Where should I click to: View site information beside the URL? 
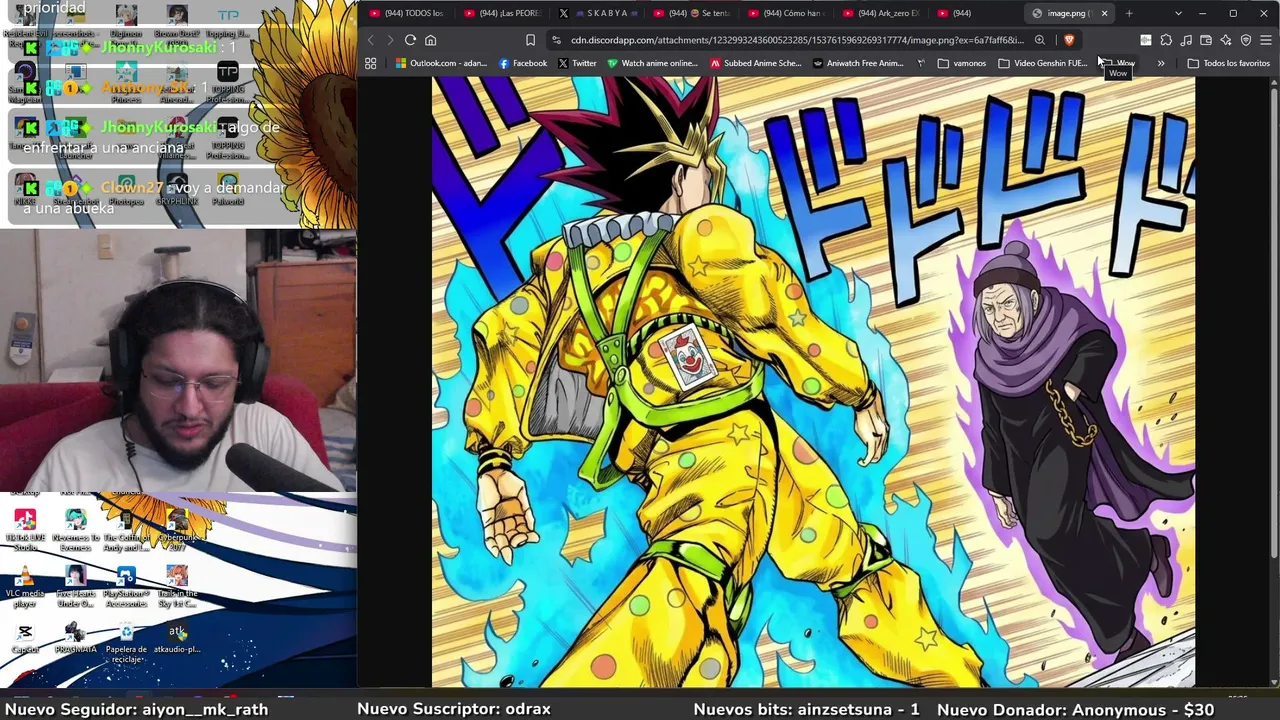(x=556, y=40)
